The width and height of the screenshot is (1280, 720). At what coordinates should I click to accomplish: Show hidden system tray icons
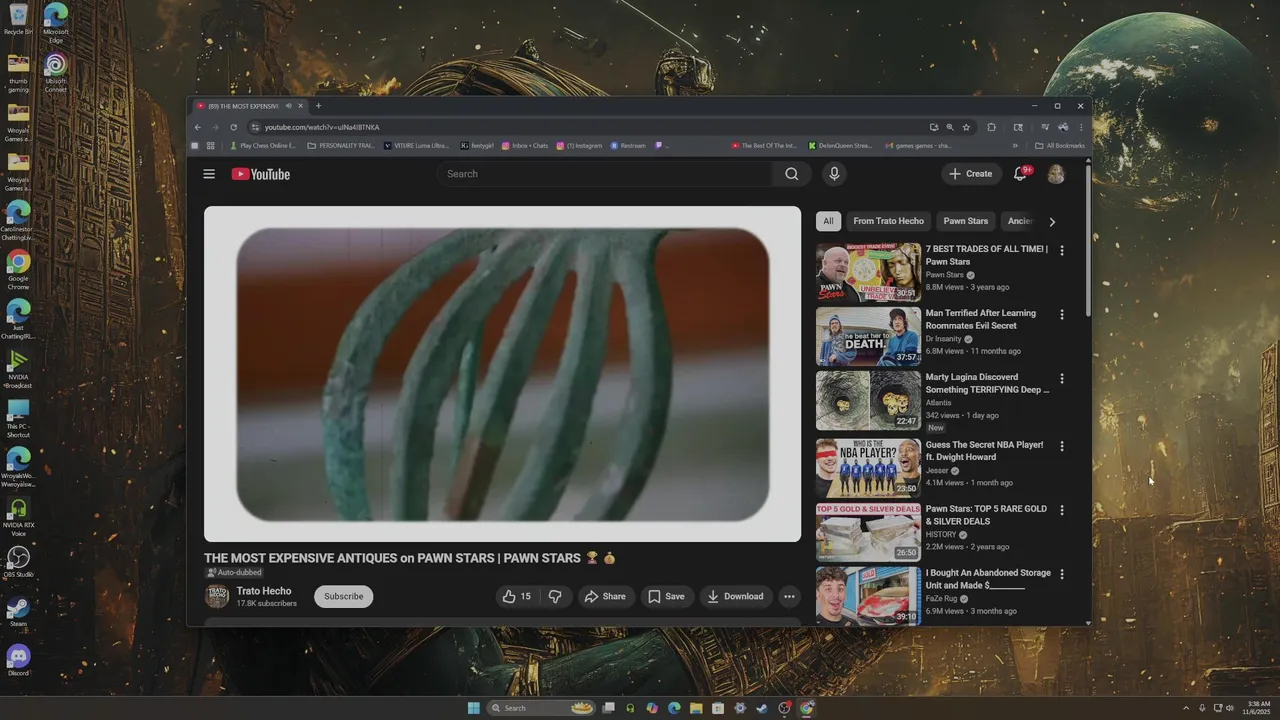pyautogui.click(x=1186, y=708)
